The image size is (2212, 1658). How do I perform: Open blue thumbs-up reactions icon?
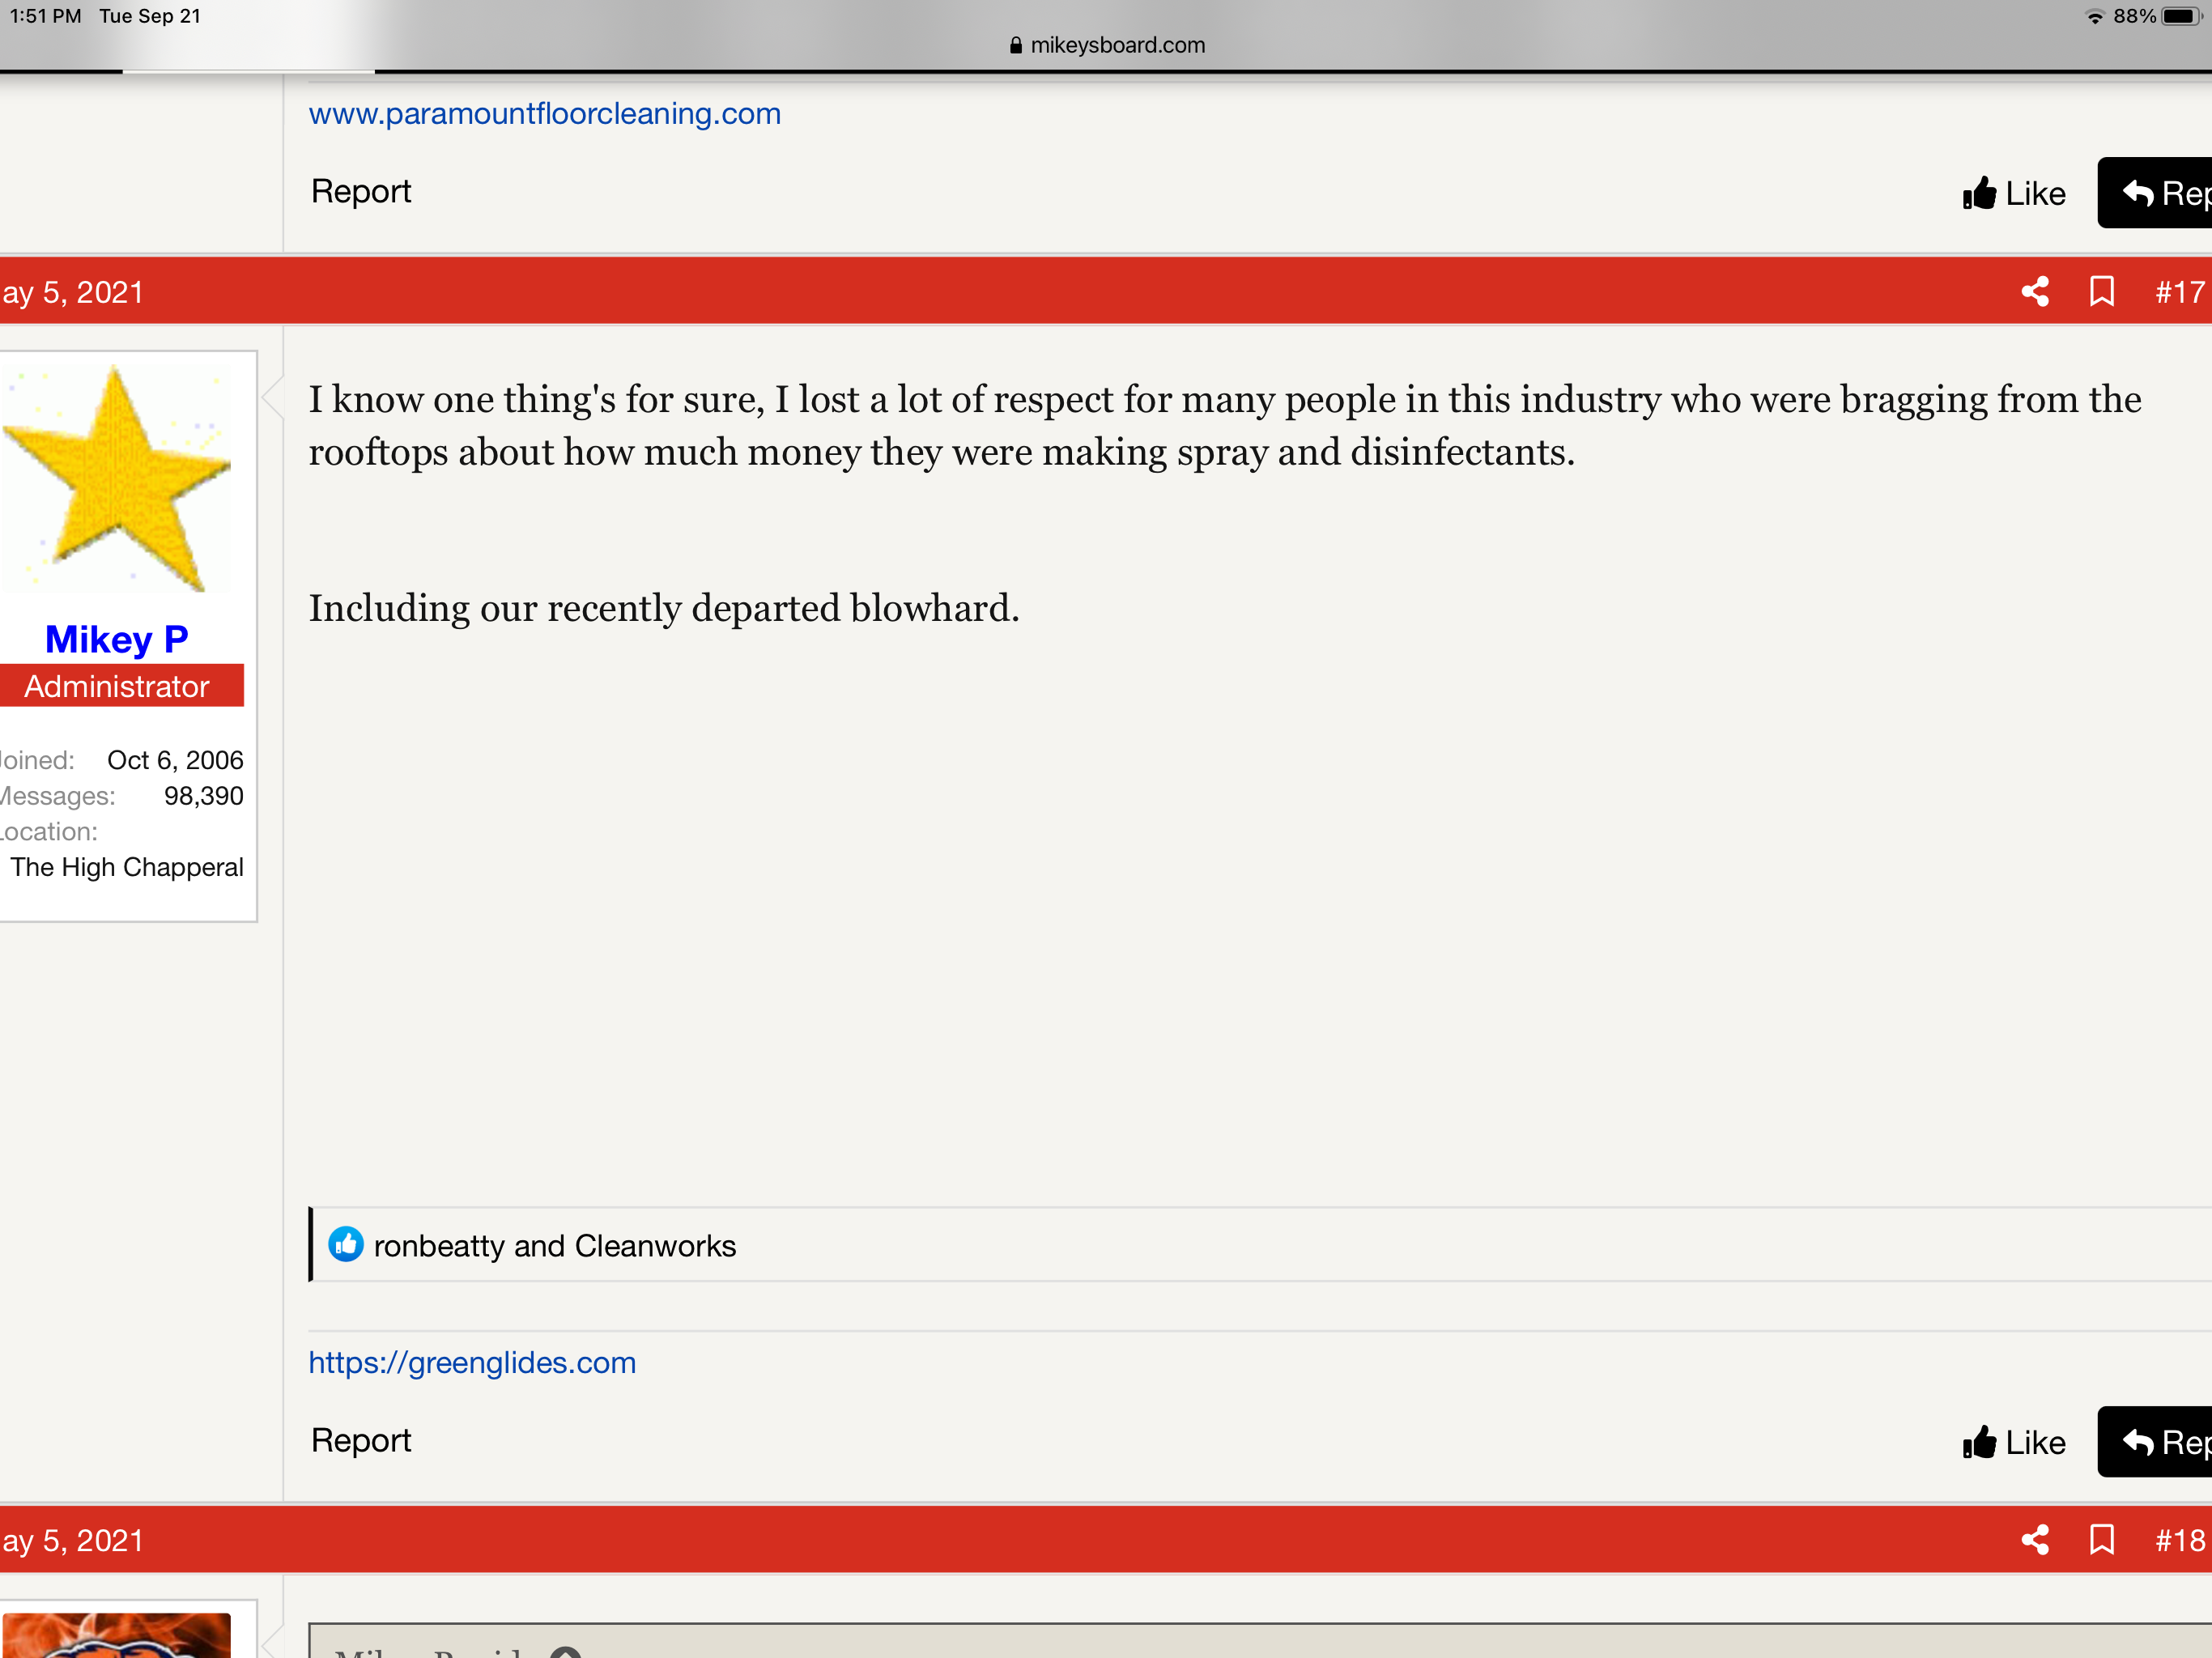click(346, 1244)
